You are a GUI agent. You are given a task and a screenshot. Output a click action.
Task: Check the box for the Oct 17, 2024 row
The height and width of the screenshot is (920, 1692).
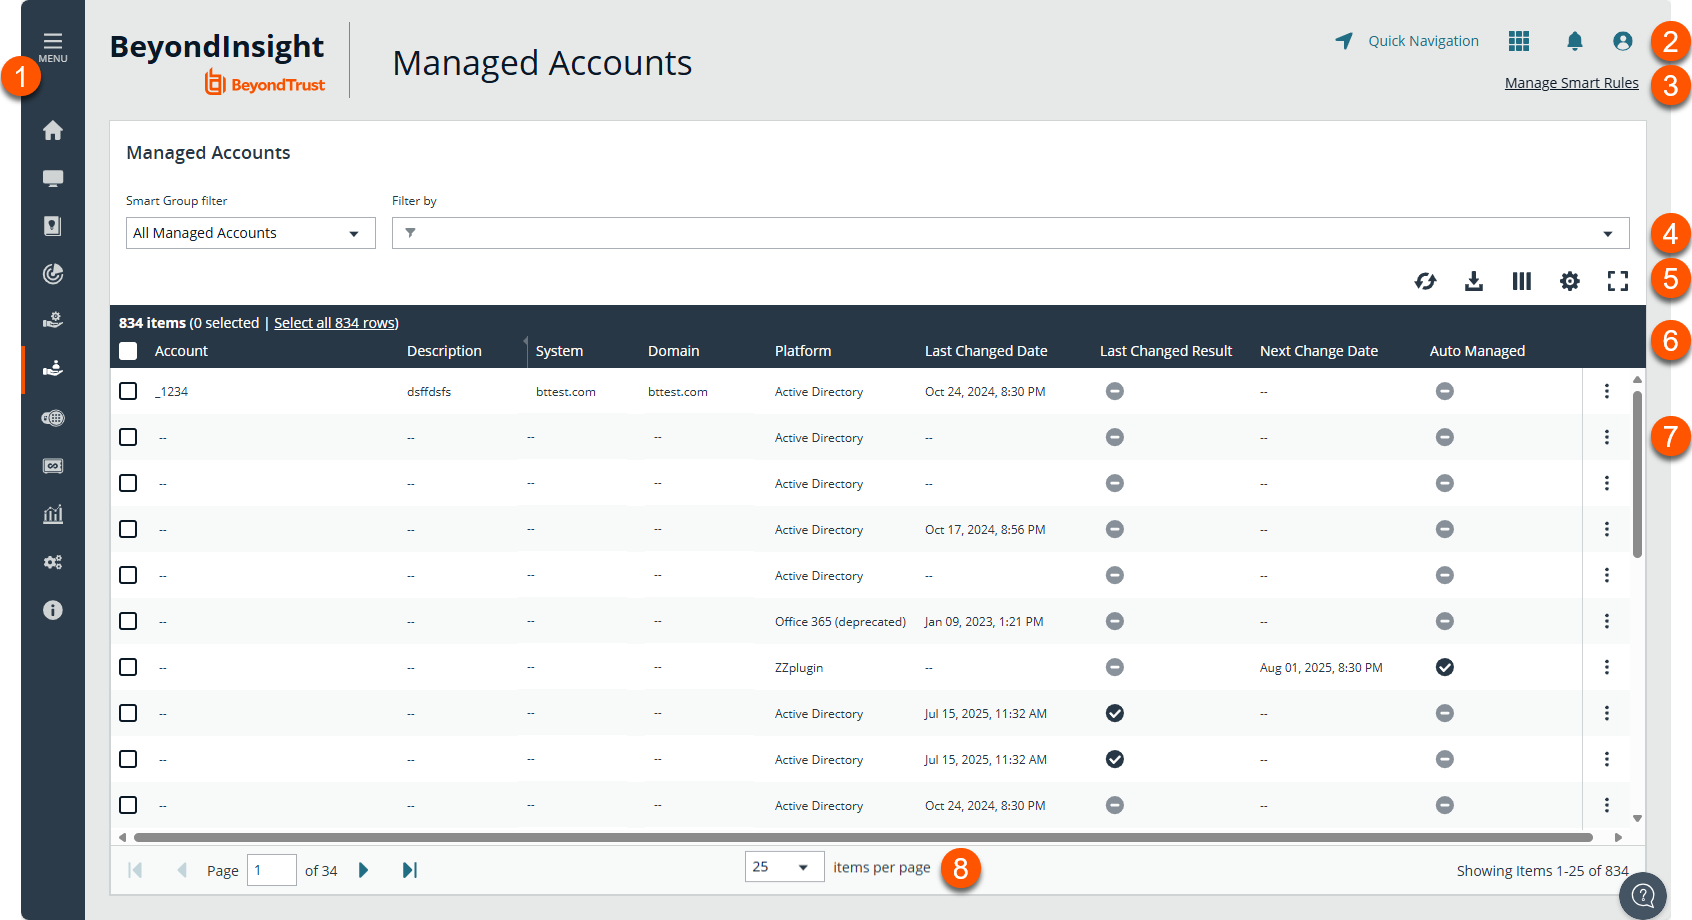[128, 529]
